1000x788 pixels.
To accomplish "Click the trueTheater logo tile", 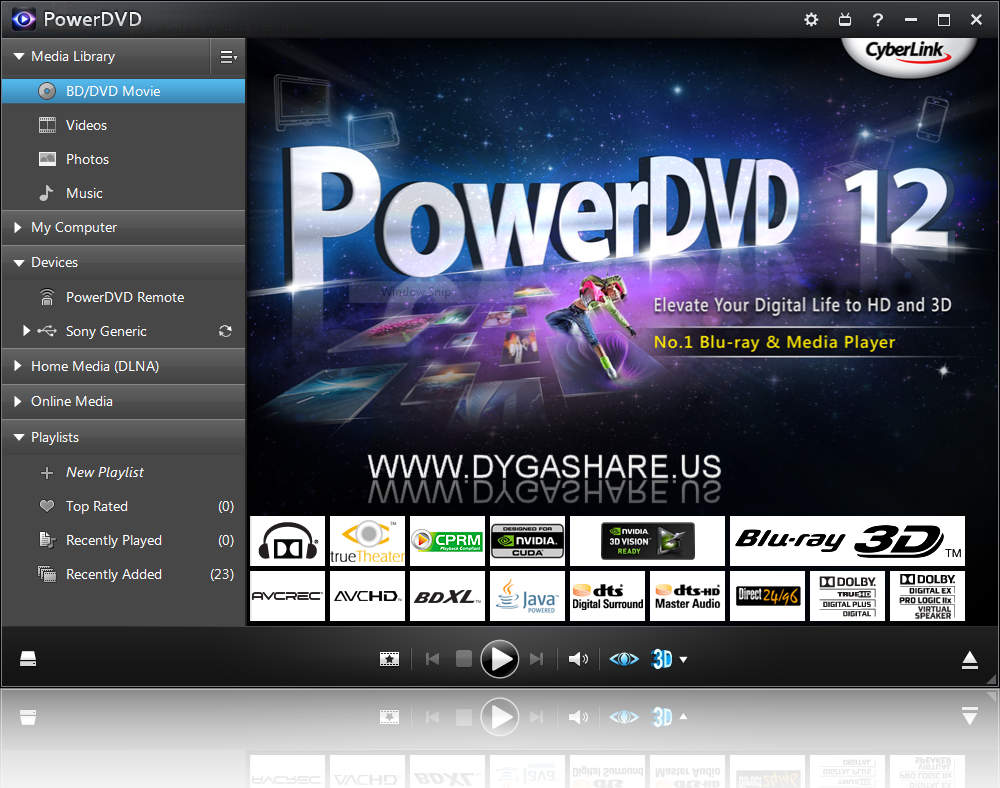I will (367, 541).
